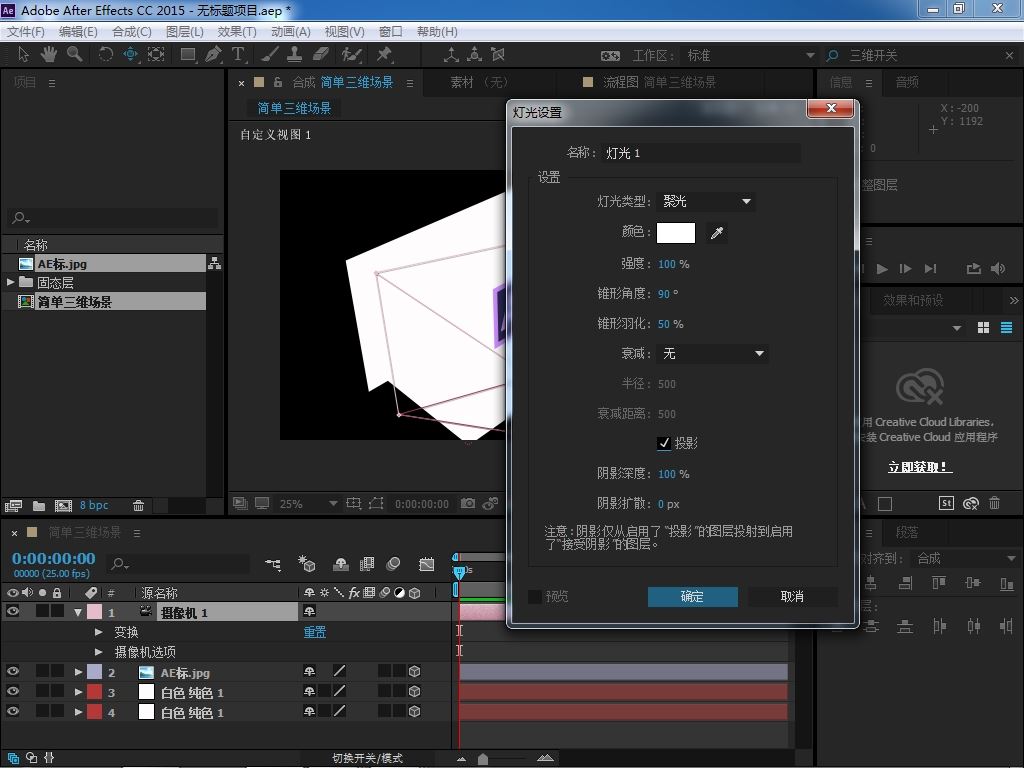
Task: Create a new folder in the Project panel
Action: tap(39, 505)
